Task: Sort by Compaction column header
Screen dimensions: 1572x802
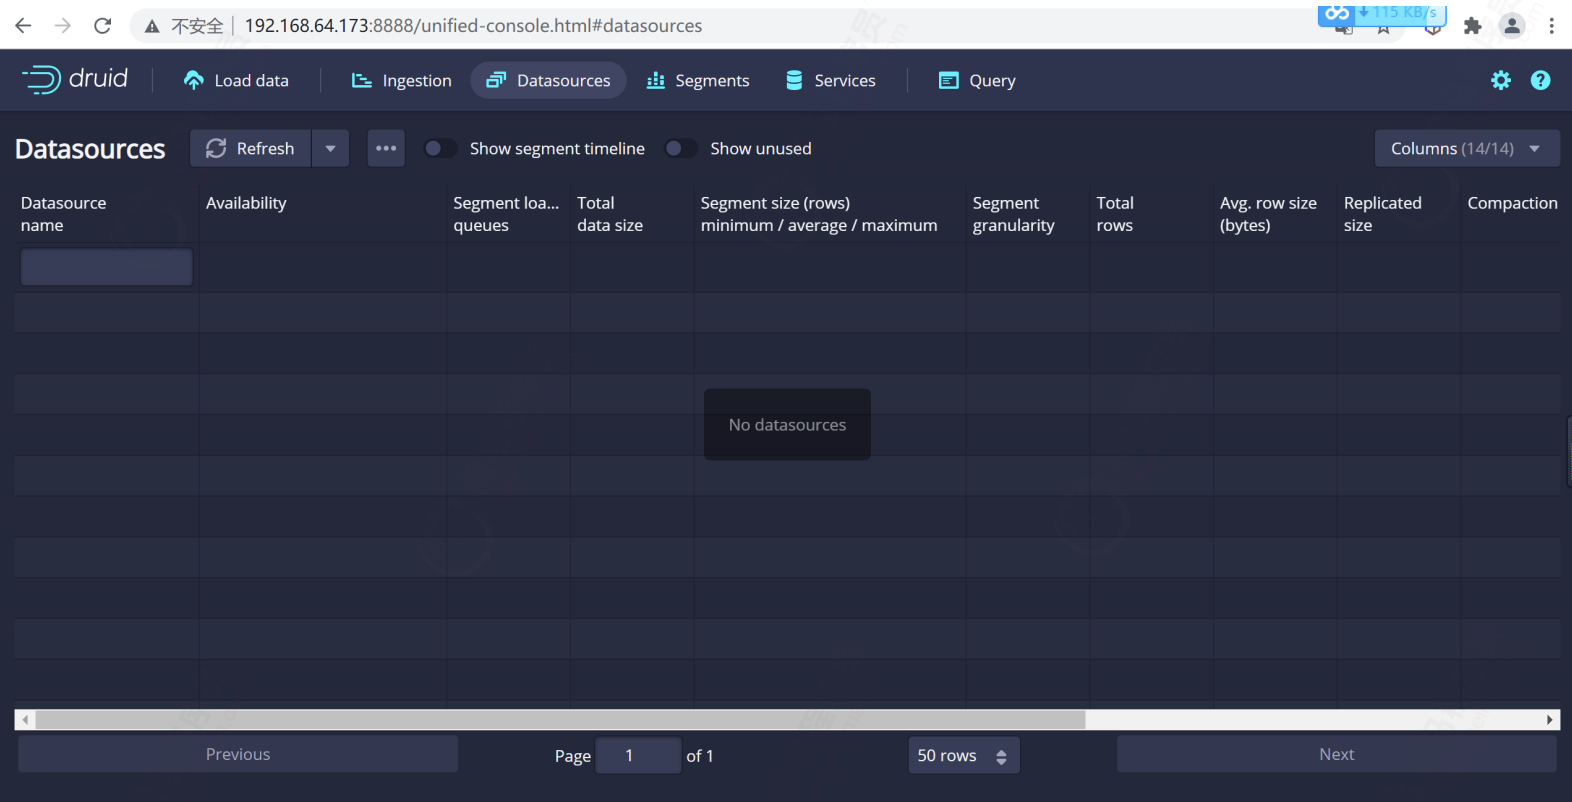Action: (1511, 214)
